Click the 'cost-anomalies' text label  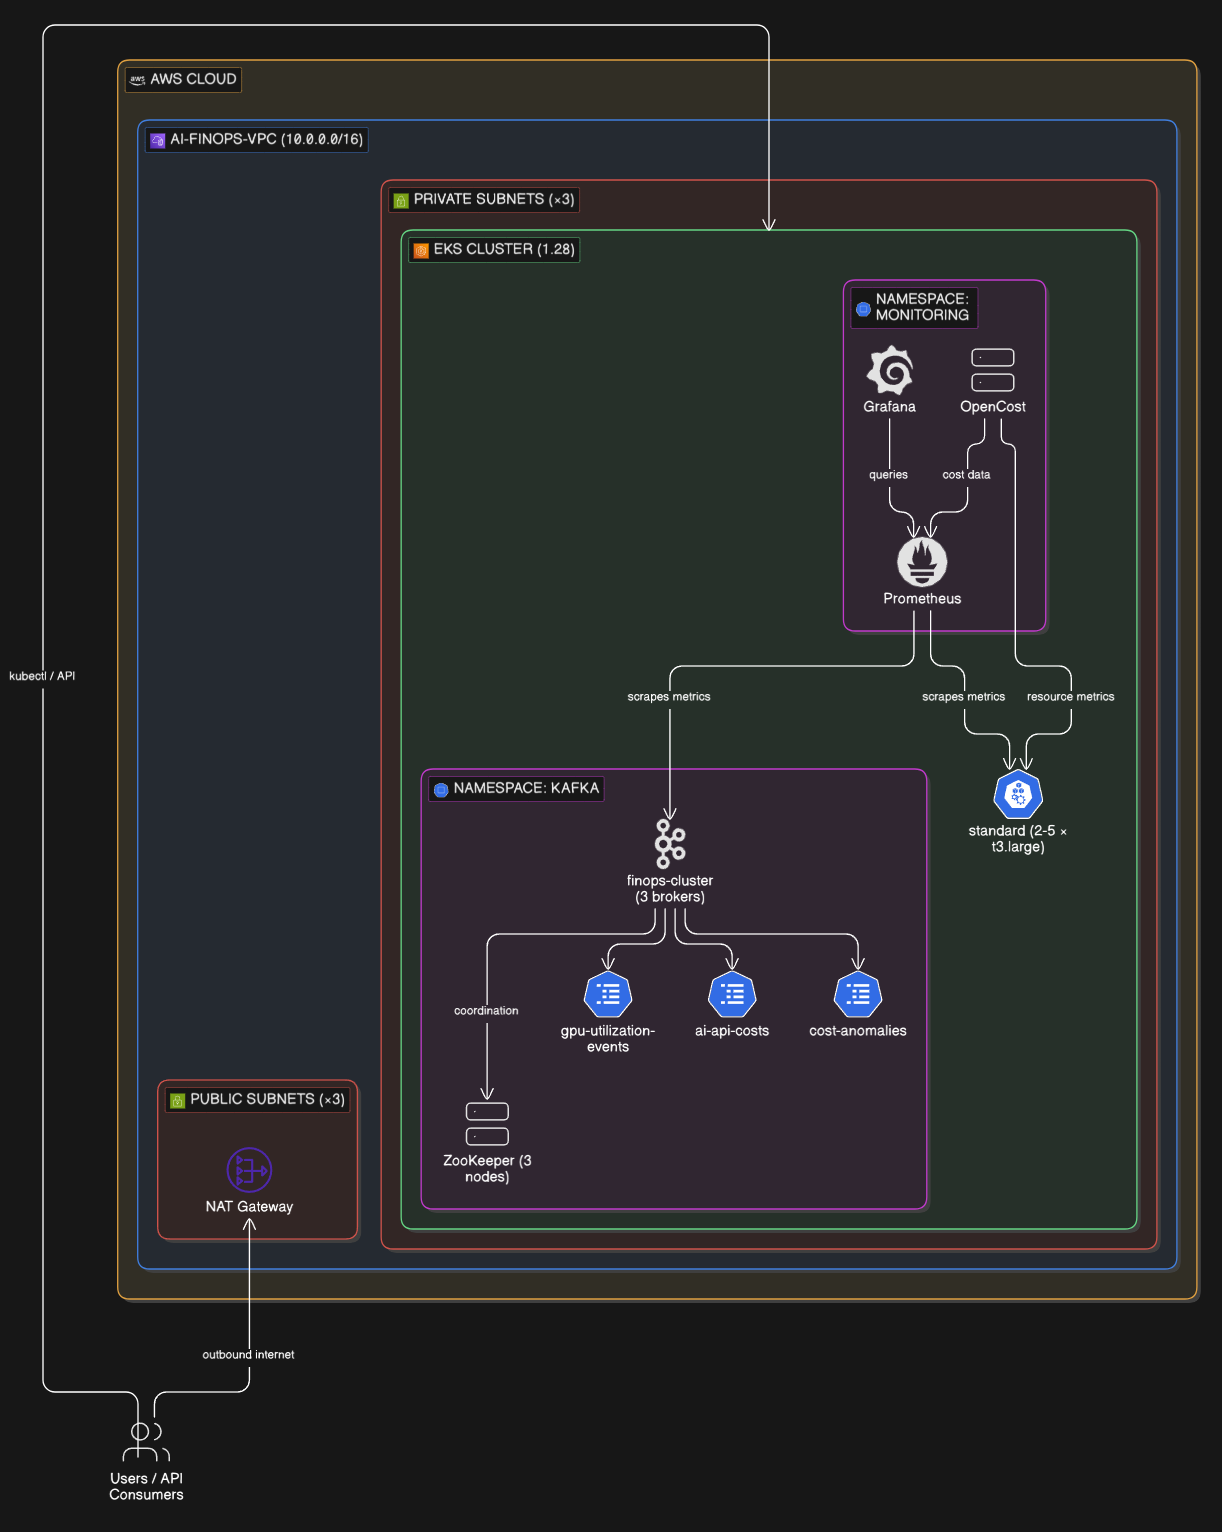click(x=858, y=1031)
